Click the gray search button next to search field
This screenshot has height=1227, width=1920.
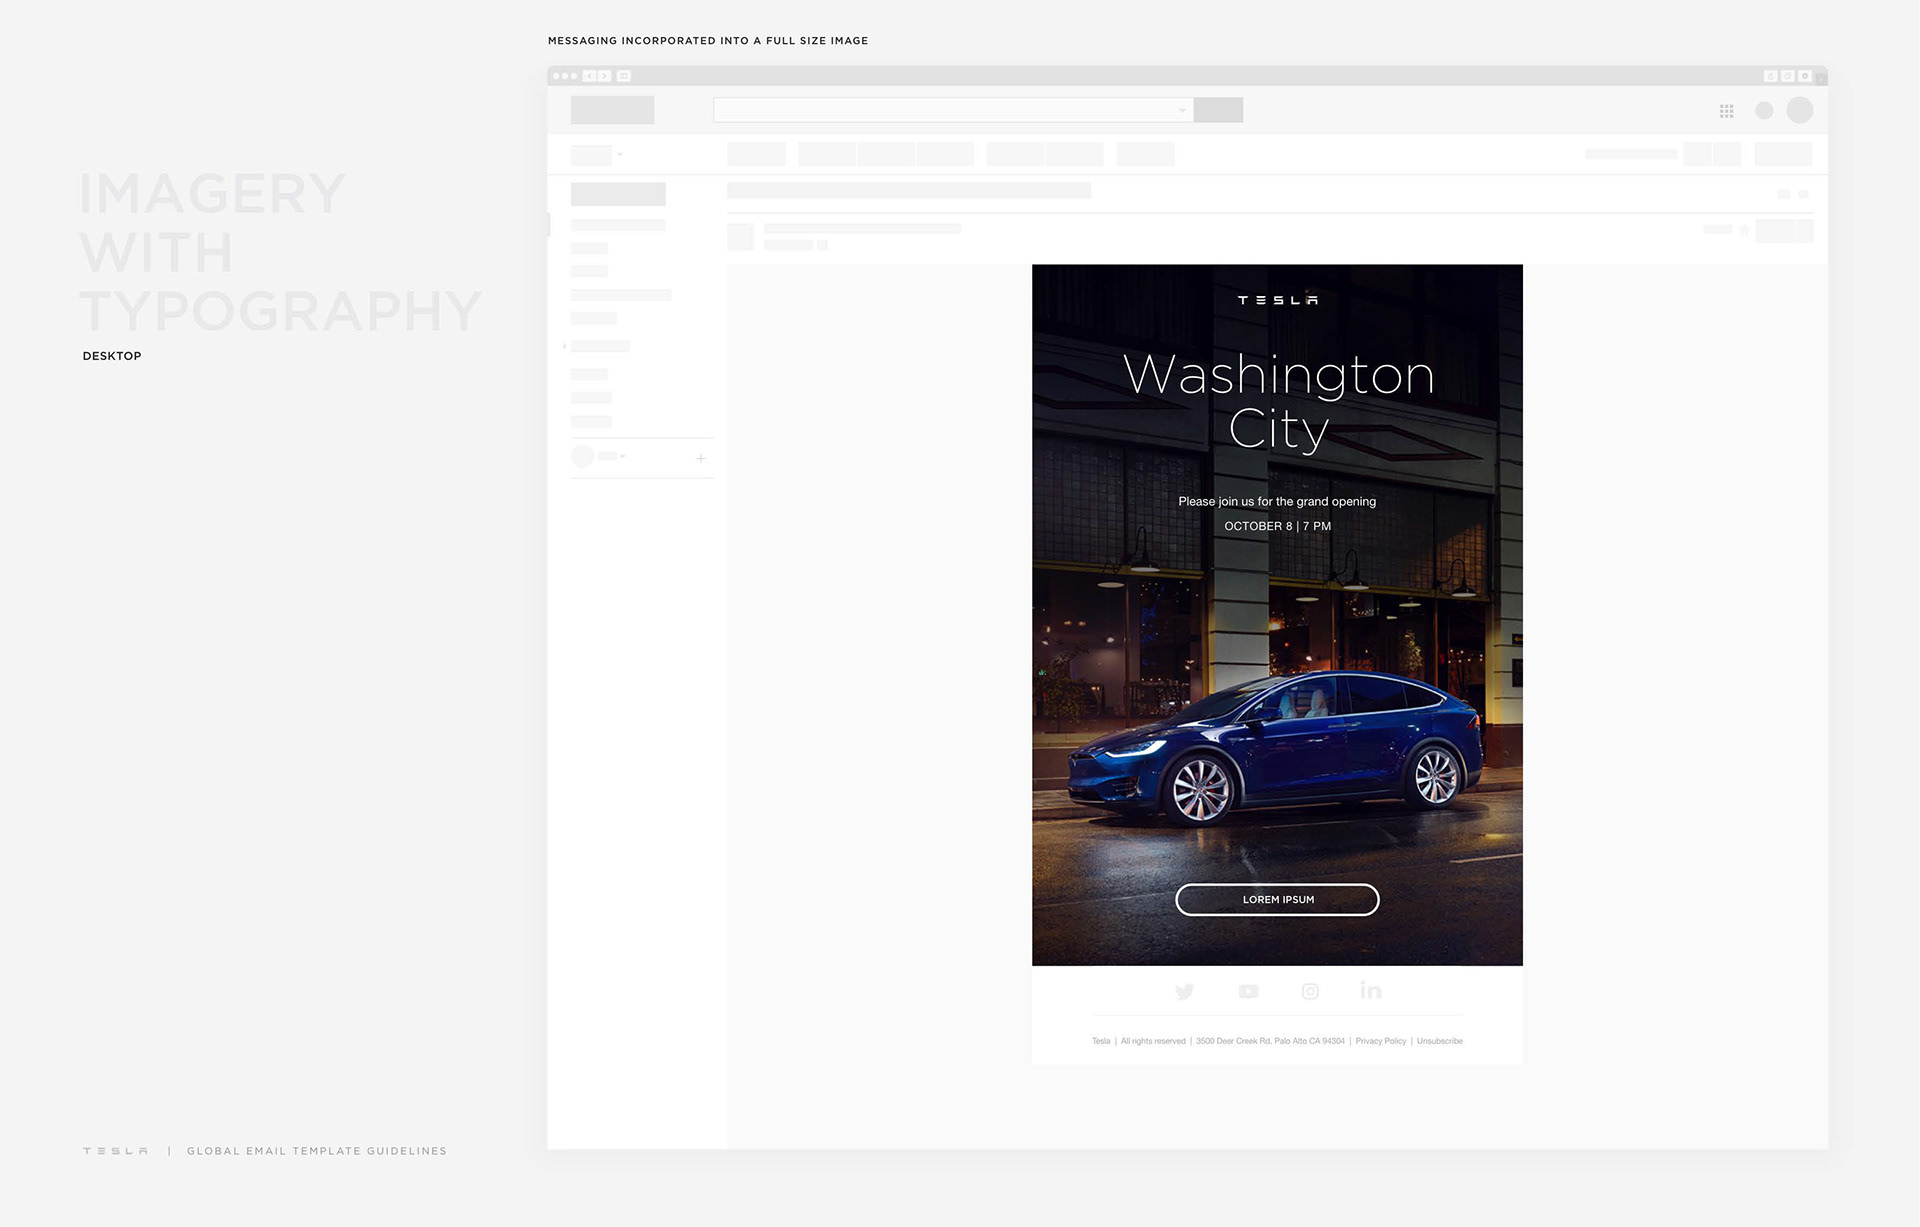coord(1218,110)
